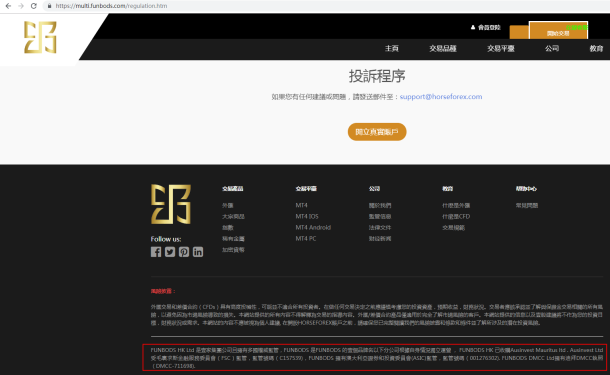Click the 什麼是CFD footer link
This screenshot has width=610, height=375.
(456, 216)
